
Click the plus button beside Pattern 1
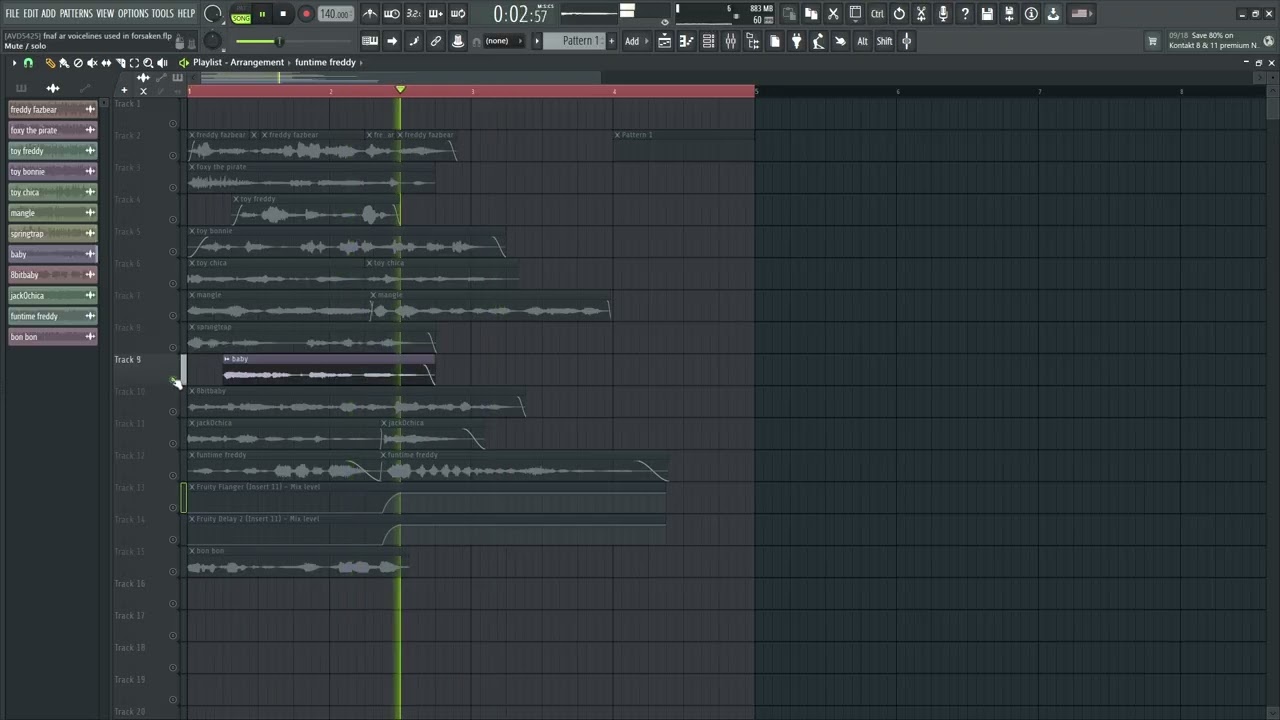(x=611, y=41)
